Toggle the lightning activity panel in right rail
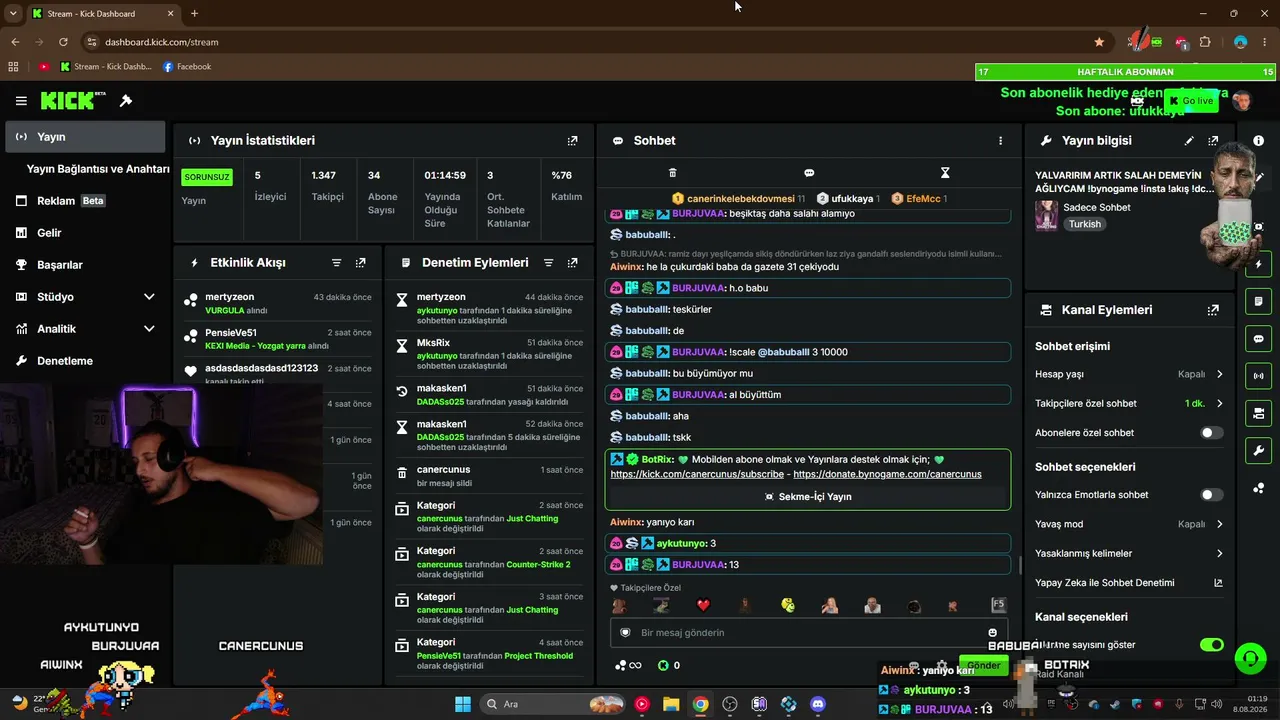The image size is (1280, 720). 1259,265
